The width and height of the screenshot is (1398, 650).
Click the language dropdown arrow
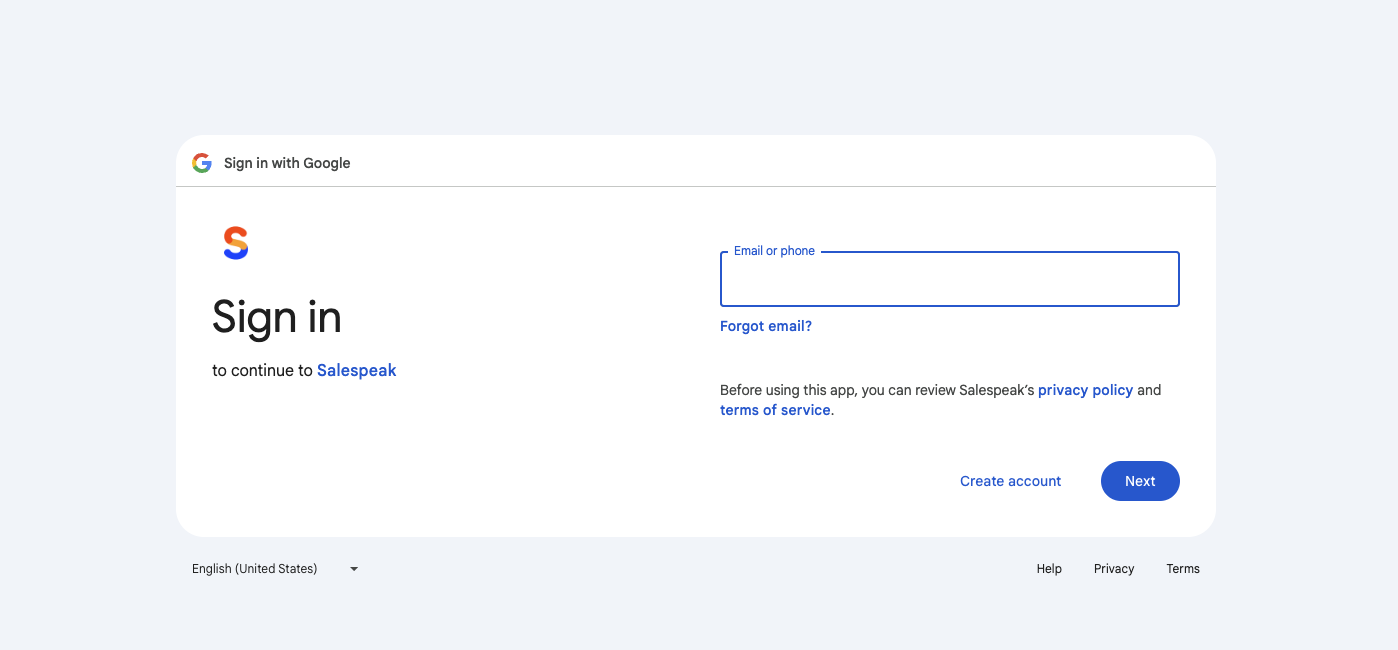354,569
